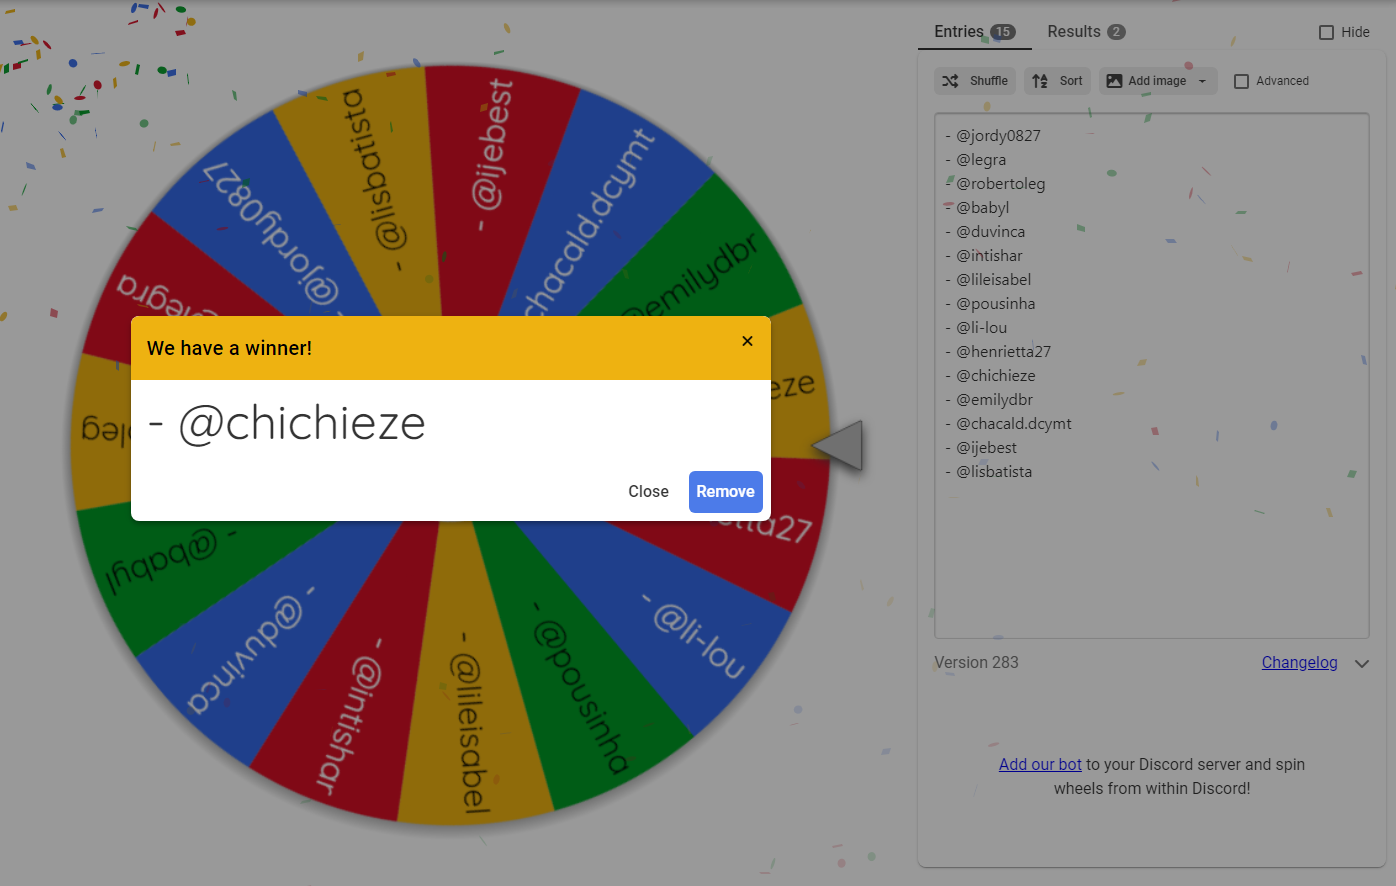Close the winner dialog with X icon

point(747,341)
